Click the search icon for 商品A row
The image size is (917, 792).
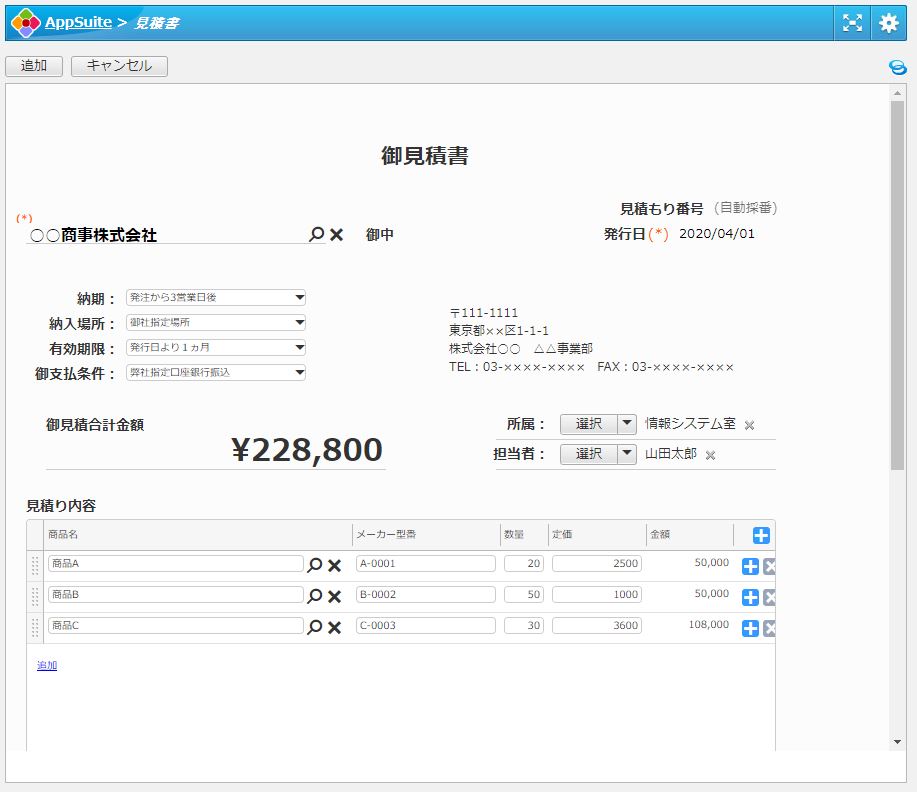coord(315,565)
